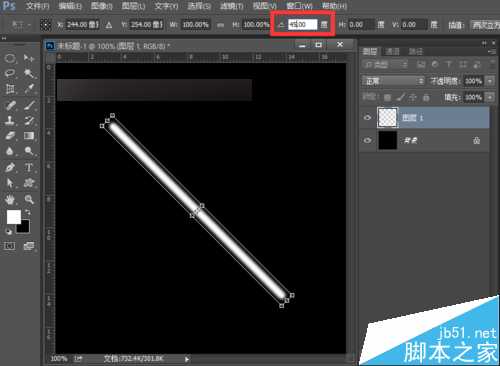Switch to the 通道 channels tab
The image size is (500, 366).
pos(392,51)
